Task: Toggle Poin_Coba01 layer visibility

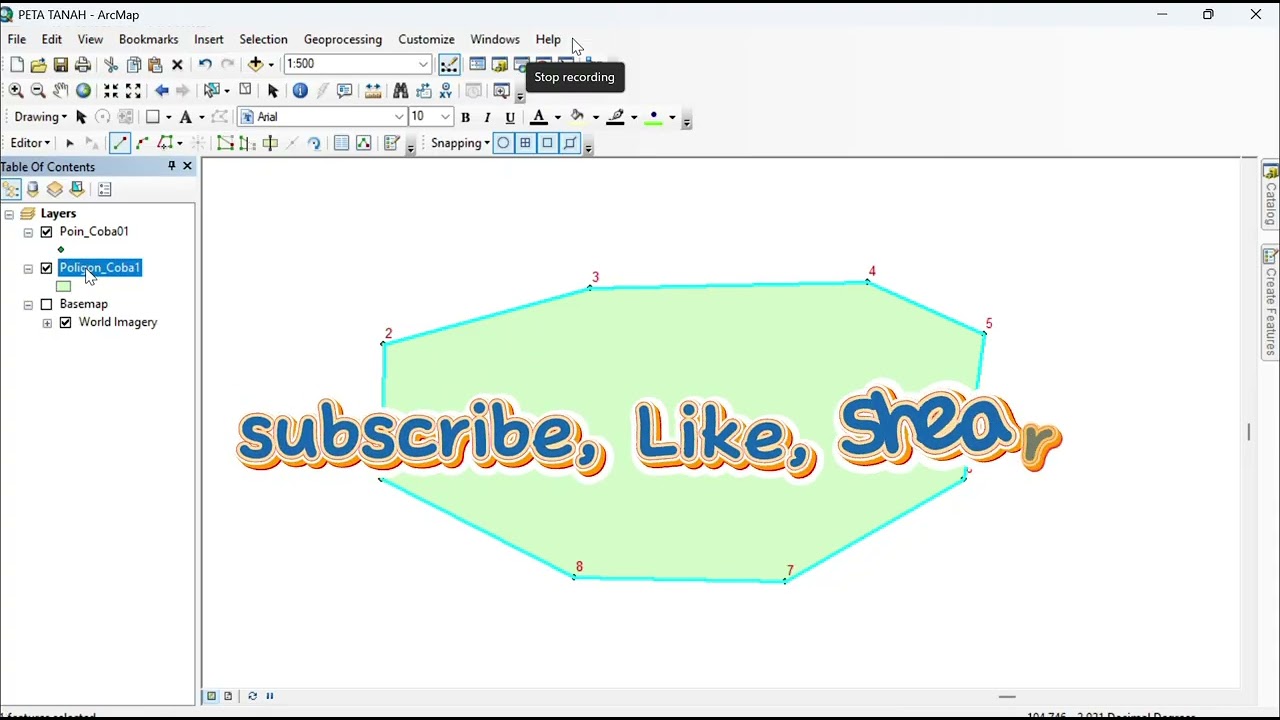Action: coord(46,232)
